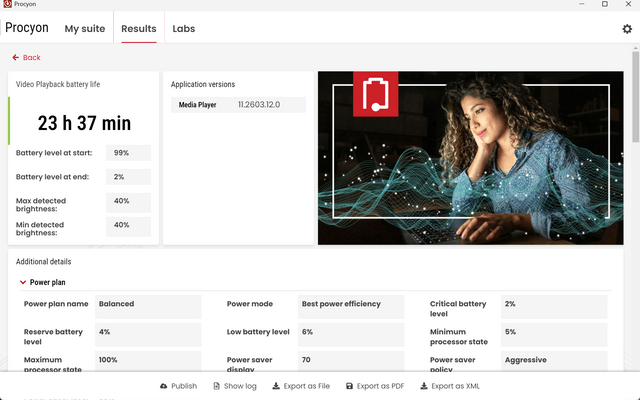Publish the benchmark result

pyautogui.click(x=178, y=386)
